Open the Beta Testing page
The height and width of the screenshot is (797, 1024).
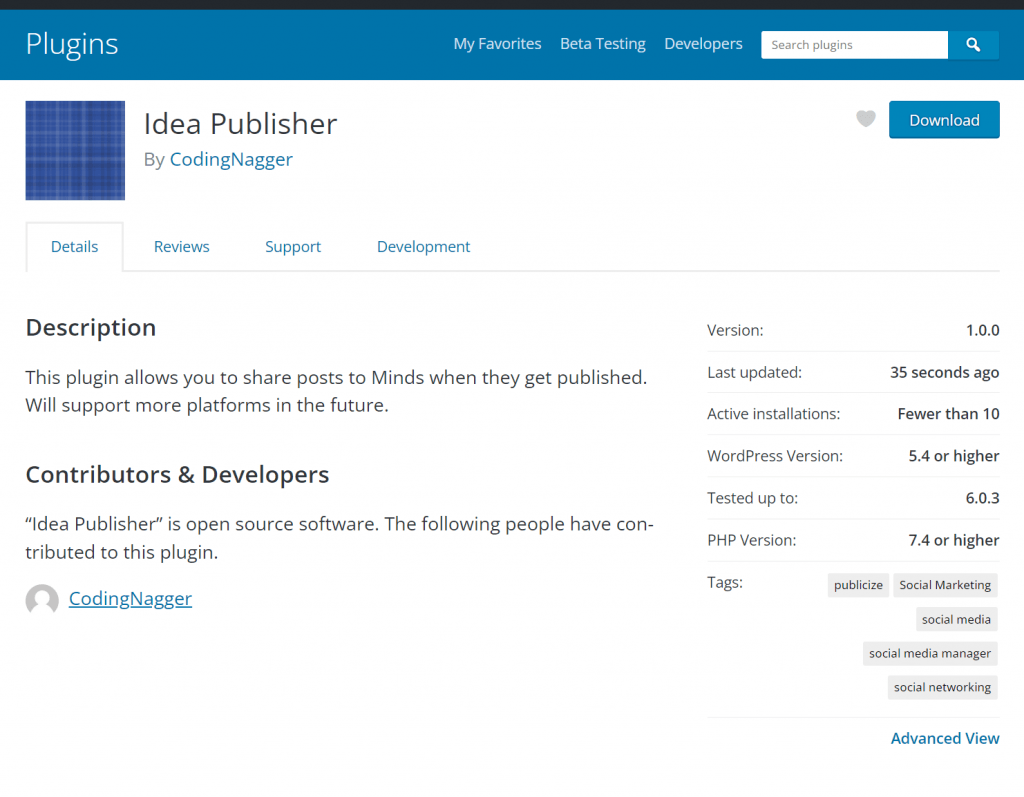(602, 44)
